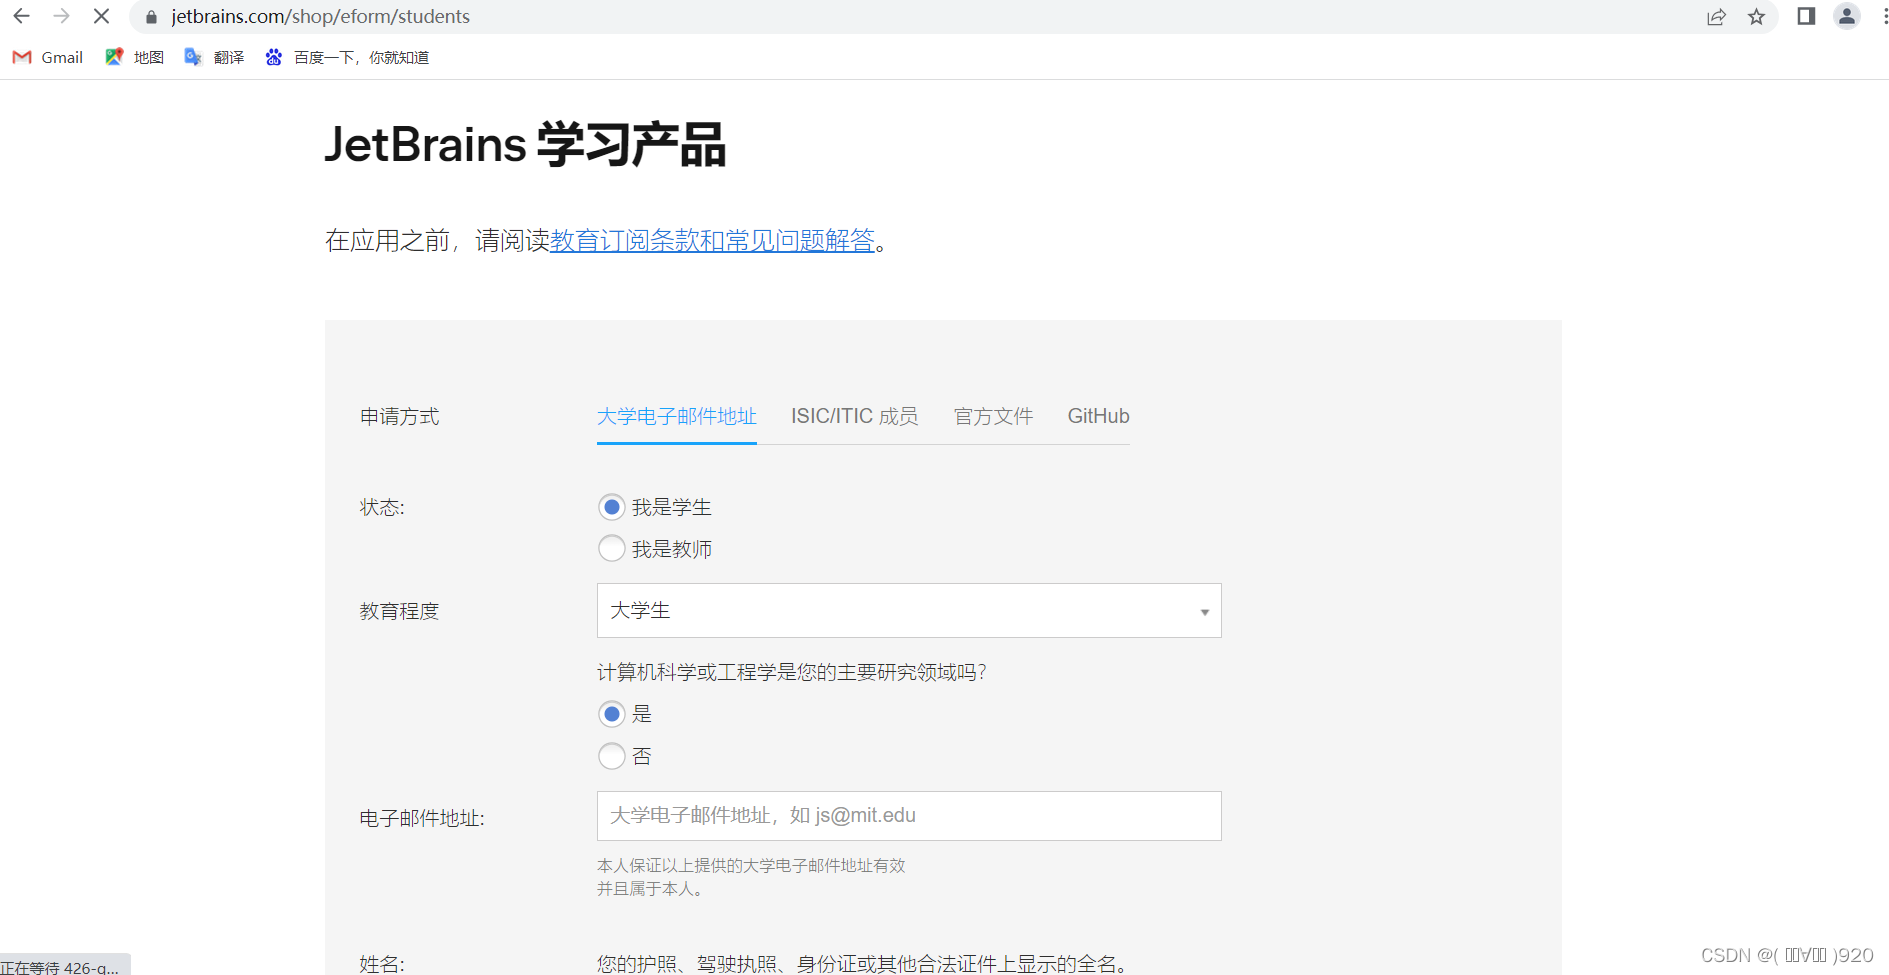Stop loading the page
The image size is (1889, 975).
coord(101,16)
